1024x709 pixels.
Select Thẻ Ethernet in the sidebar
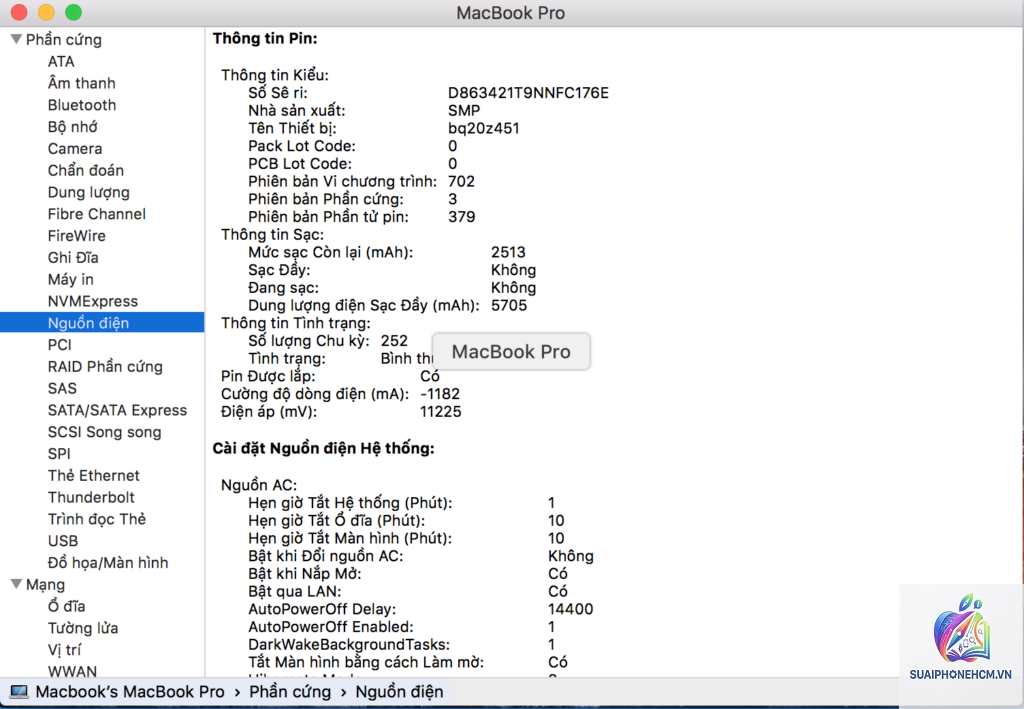pyautogui.click(x=93, y=475)
